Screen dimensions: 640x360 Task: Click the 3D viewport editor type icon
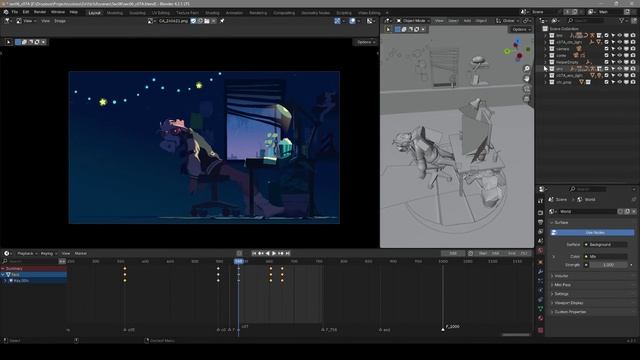tap(387, 21)
